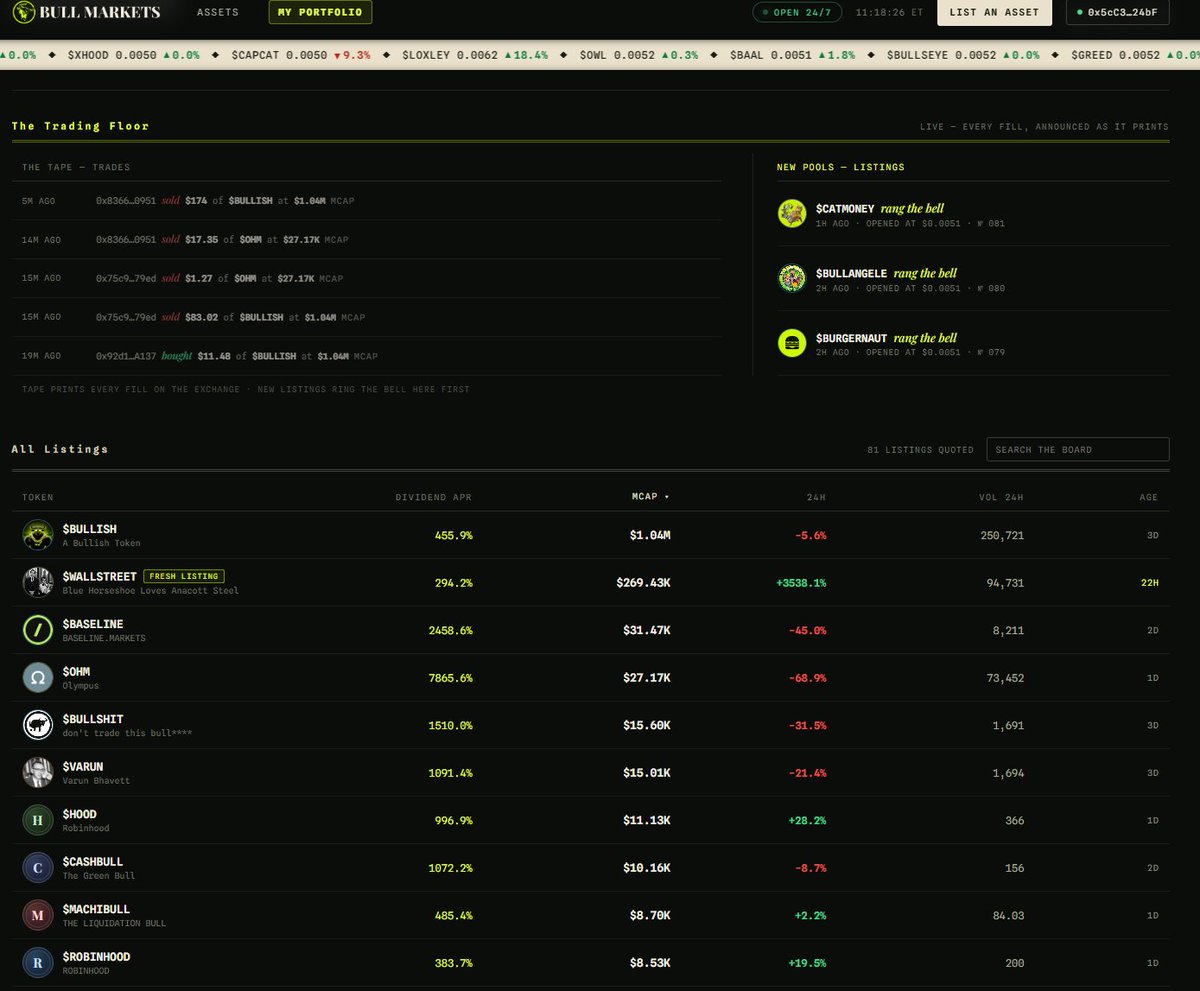The image size is (1200, 991).
Task: Click the $CATMONEY new pool icon
Action: [792, 214]
